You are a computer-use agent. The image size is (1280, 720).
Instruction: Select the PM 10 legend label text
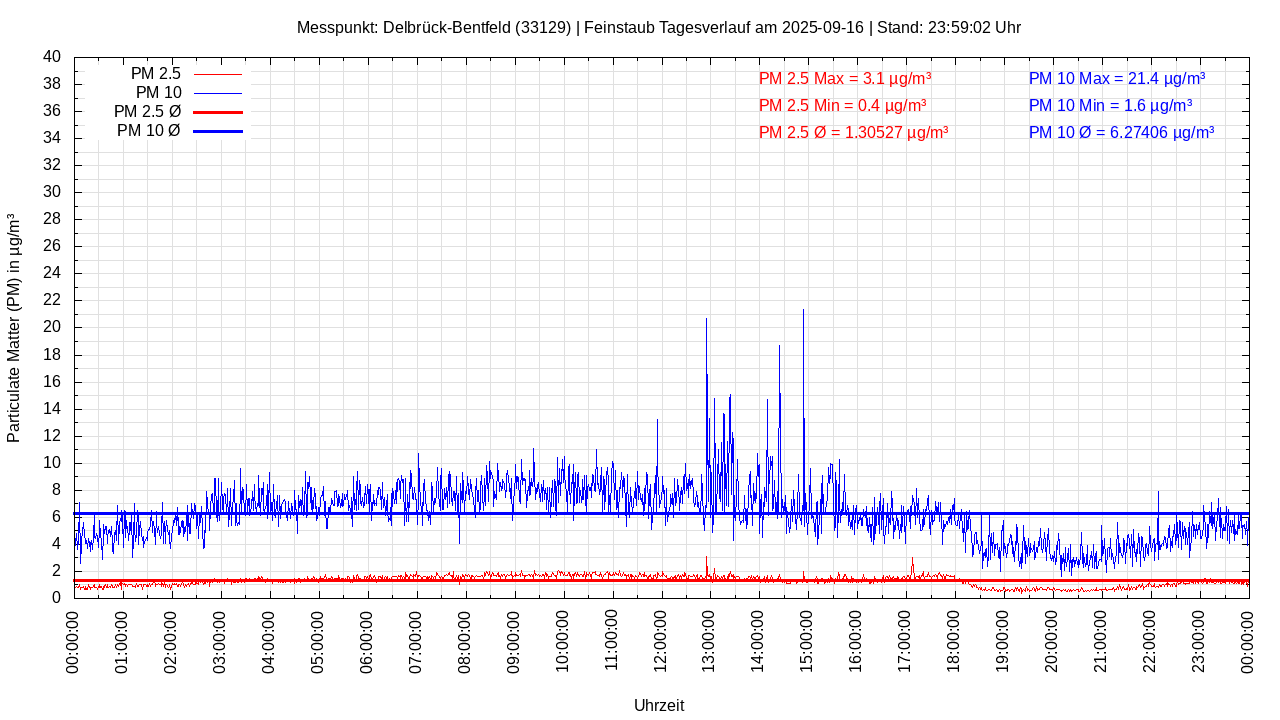pyautogui.click(x=158, y=93)
